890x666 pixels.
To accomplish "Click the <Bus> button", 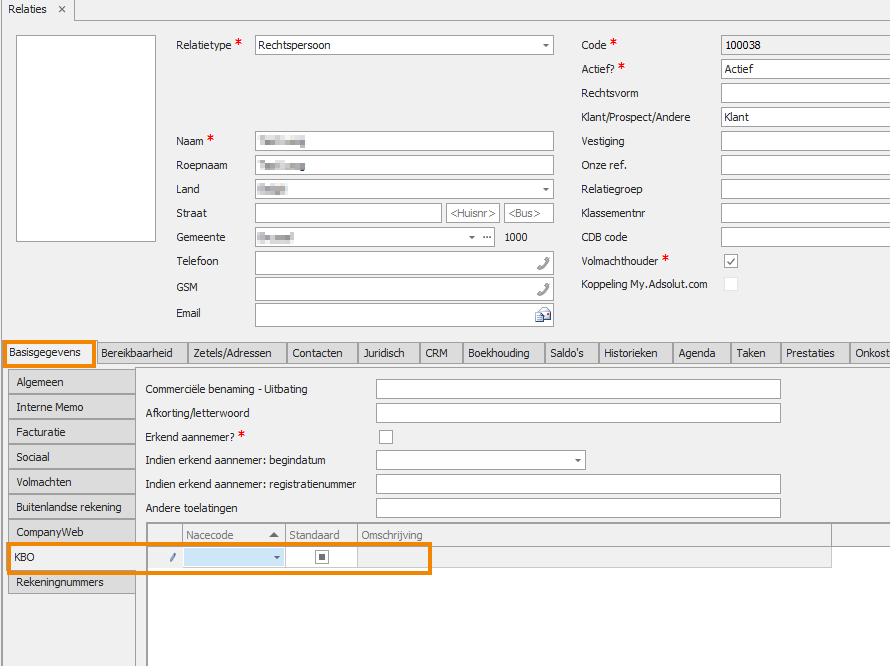I will [528, 213].
